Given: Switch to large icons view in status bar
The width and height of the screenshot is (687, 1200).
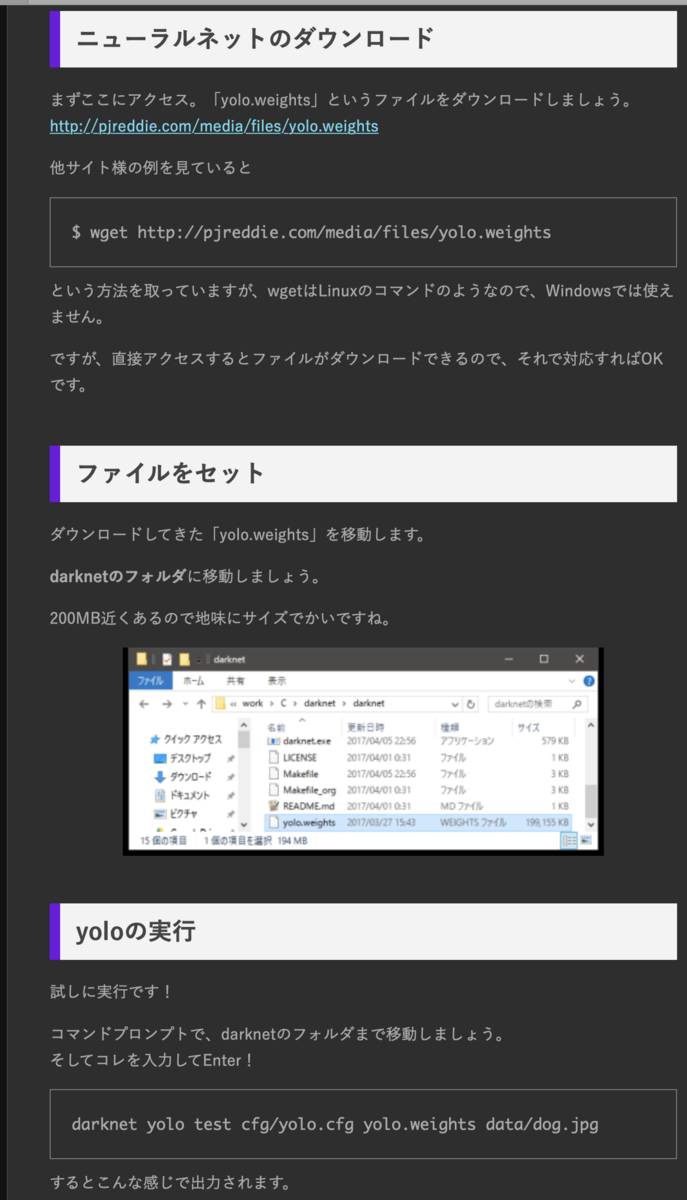Looking at the screenshot, I should [x=588, y=841].
